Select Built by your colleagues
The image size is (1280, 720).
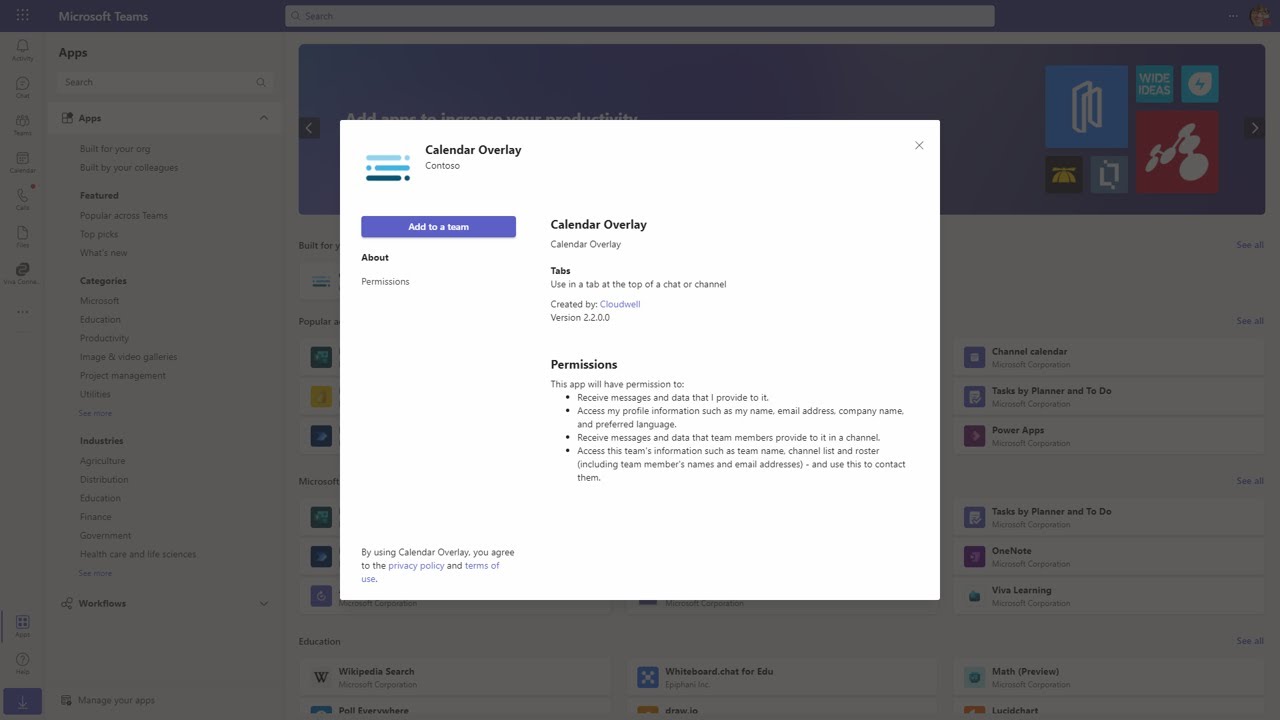coord(129,168)
